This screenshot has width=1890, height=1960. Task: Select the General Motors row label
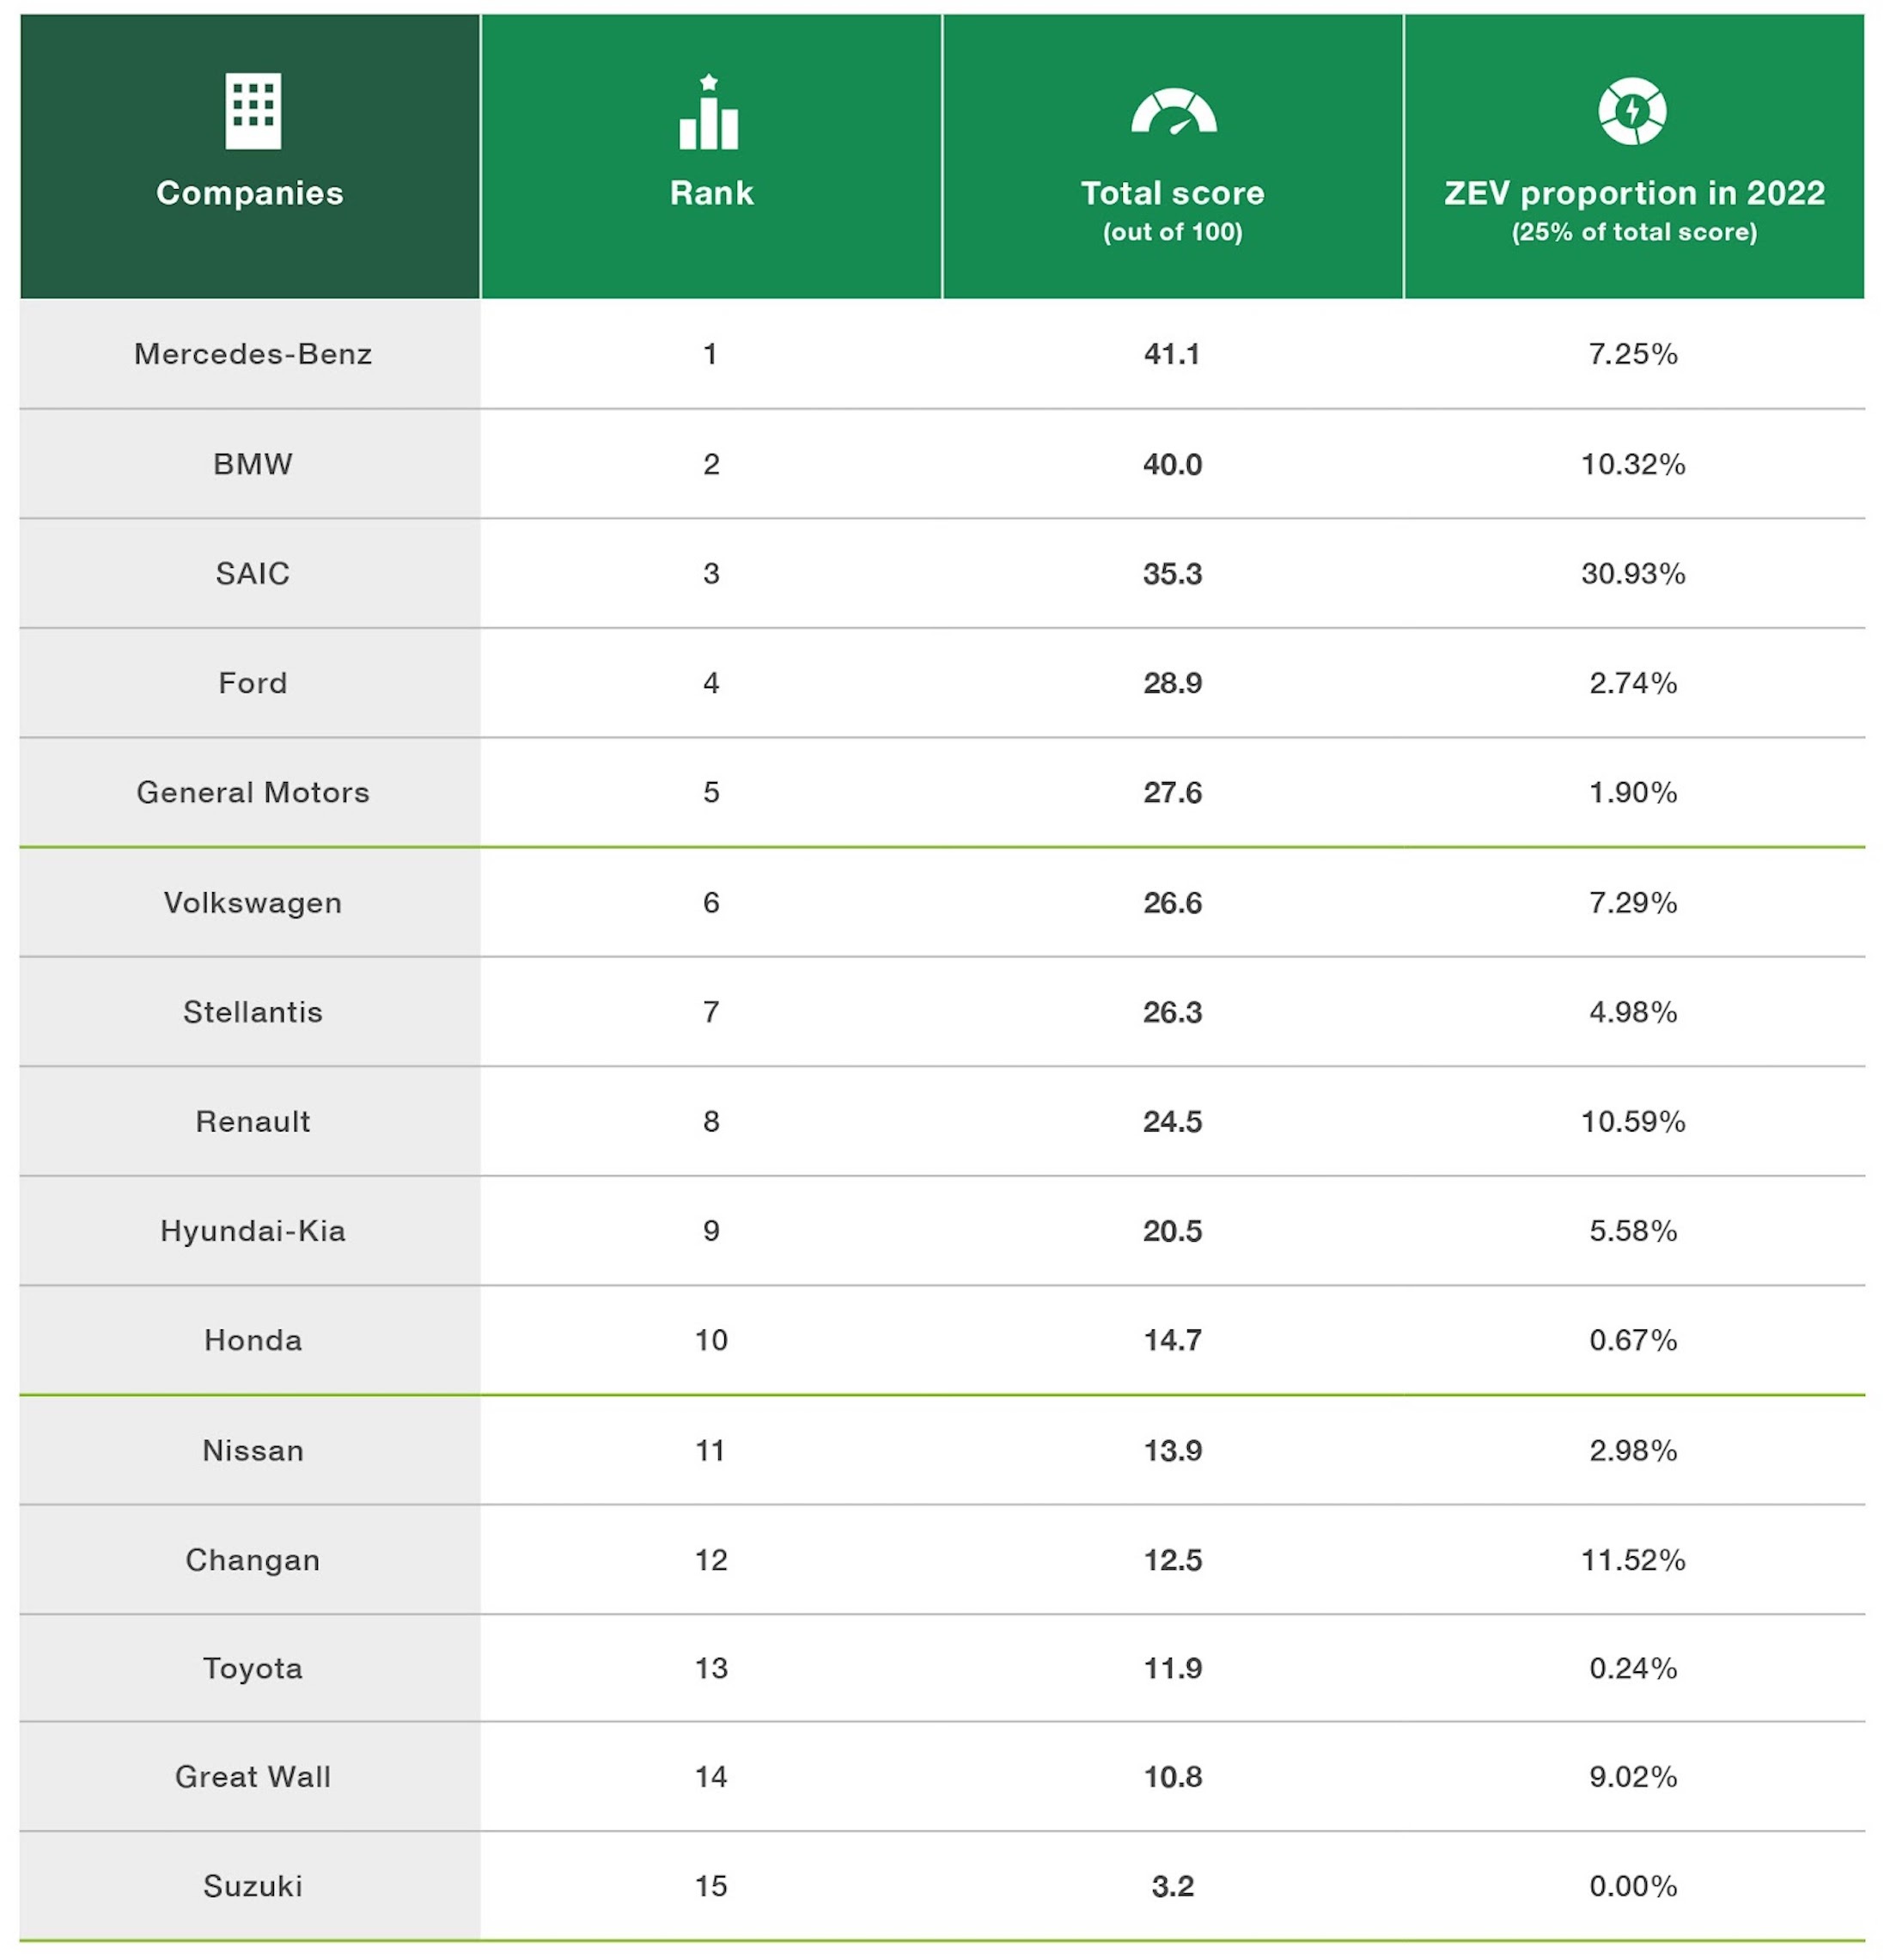tap(253, 793)
